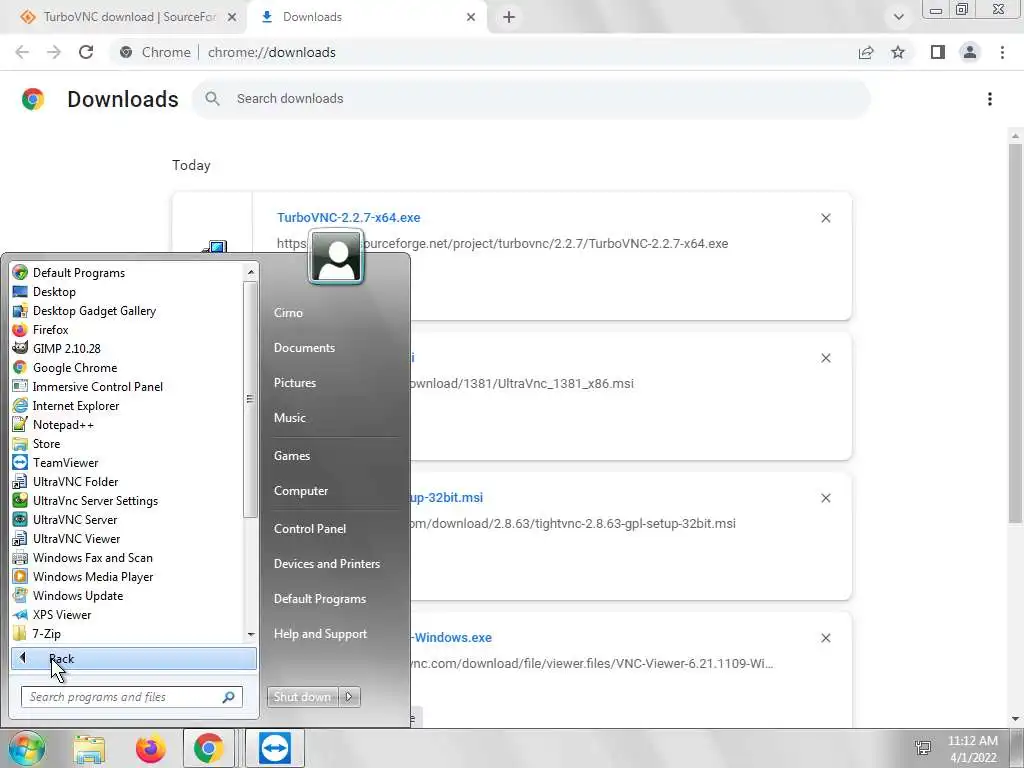Launch Windows Media Player
1024x768 pixels.
click(93, 576)
